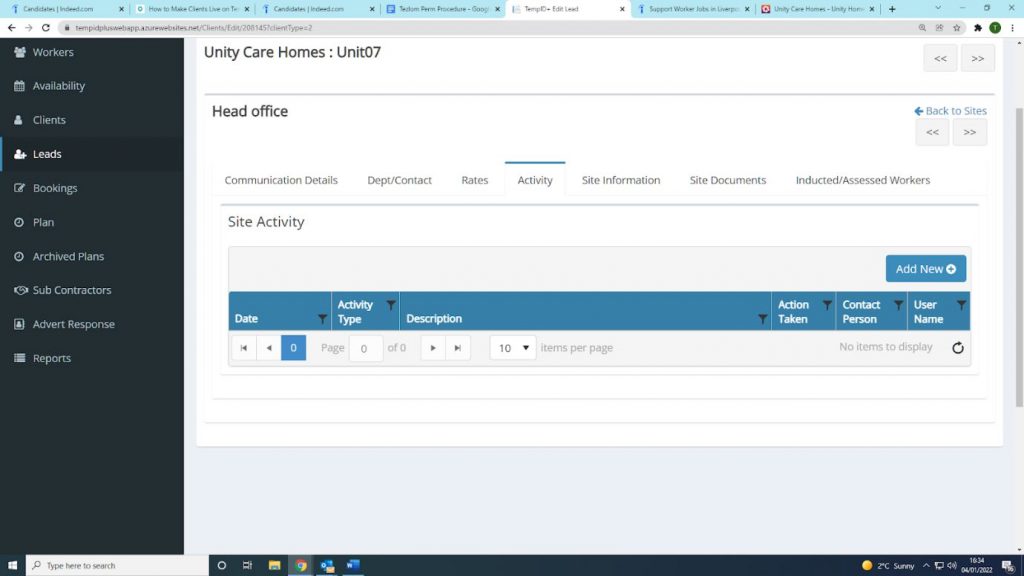Open Bookings in the sidebar
This screenshot has height=576, width=1024.
54,188
